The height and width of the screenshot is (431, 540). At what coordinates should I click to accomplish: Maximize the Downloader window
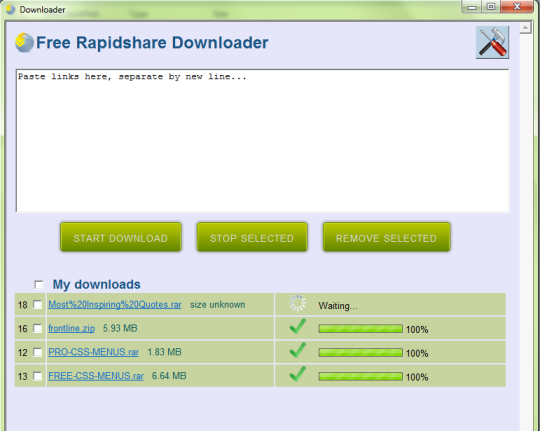491,7
